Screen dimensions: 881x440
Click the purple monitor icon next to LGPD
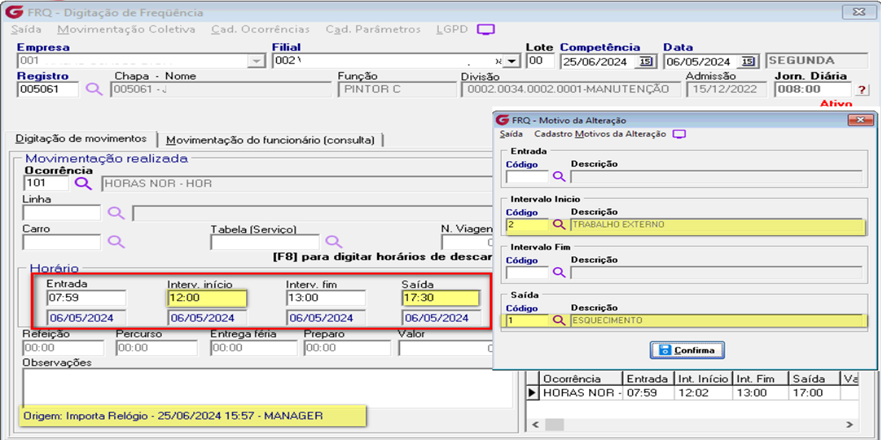[x=485, y=30]
